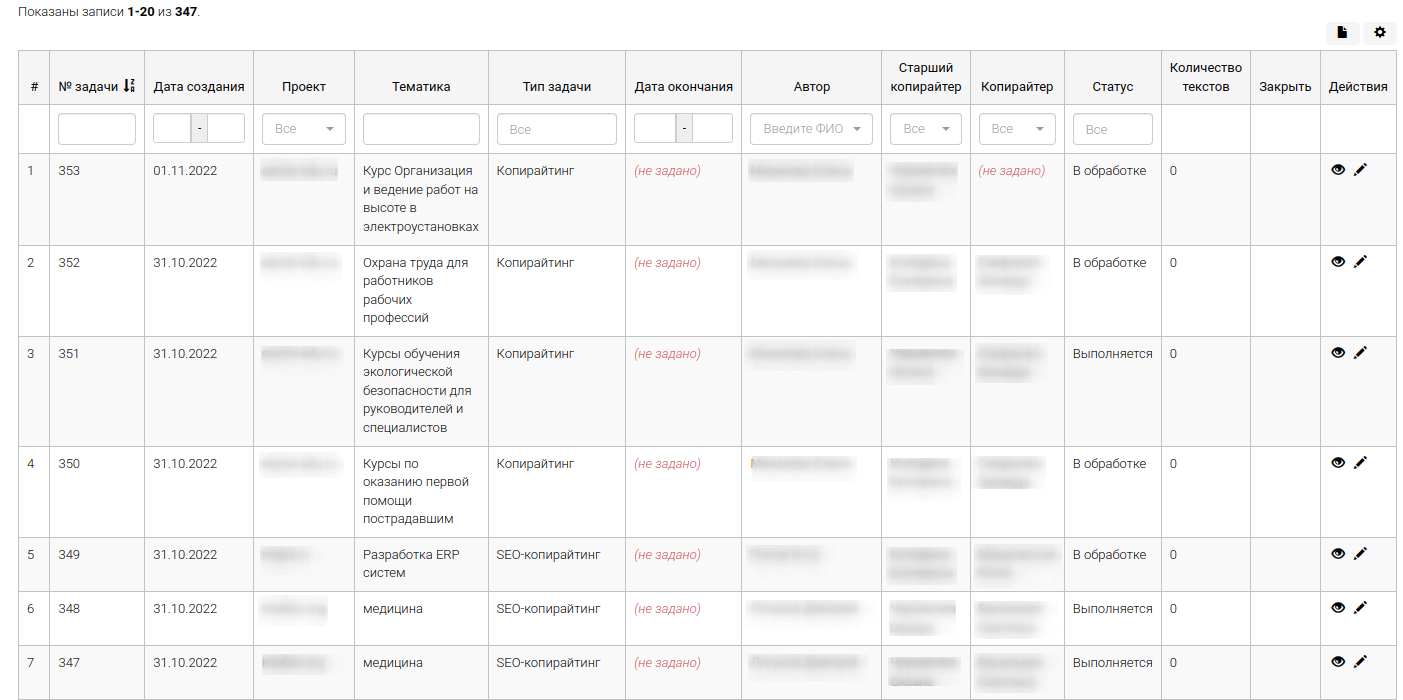Edit task 349 with the pencil icon
The image size is (1403, 700).
click(1360, 554)
